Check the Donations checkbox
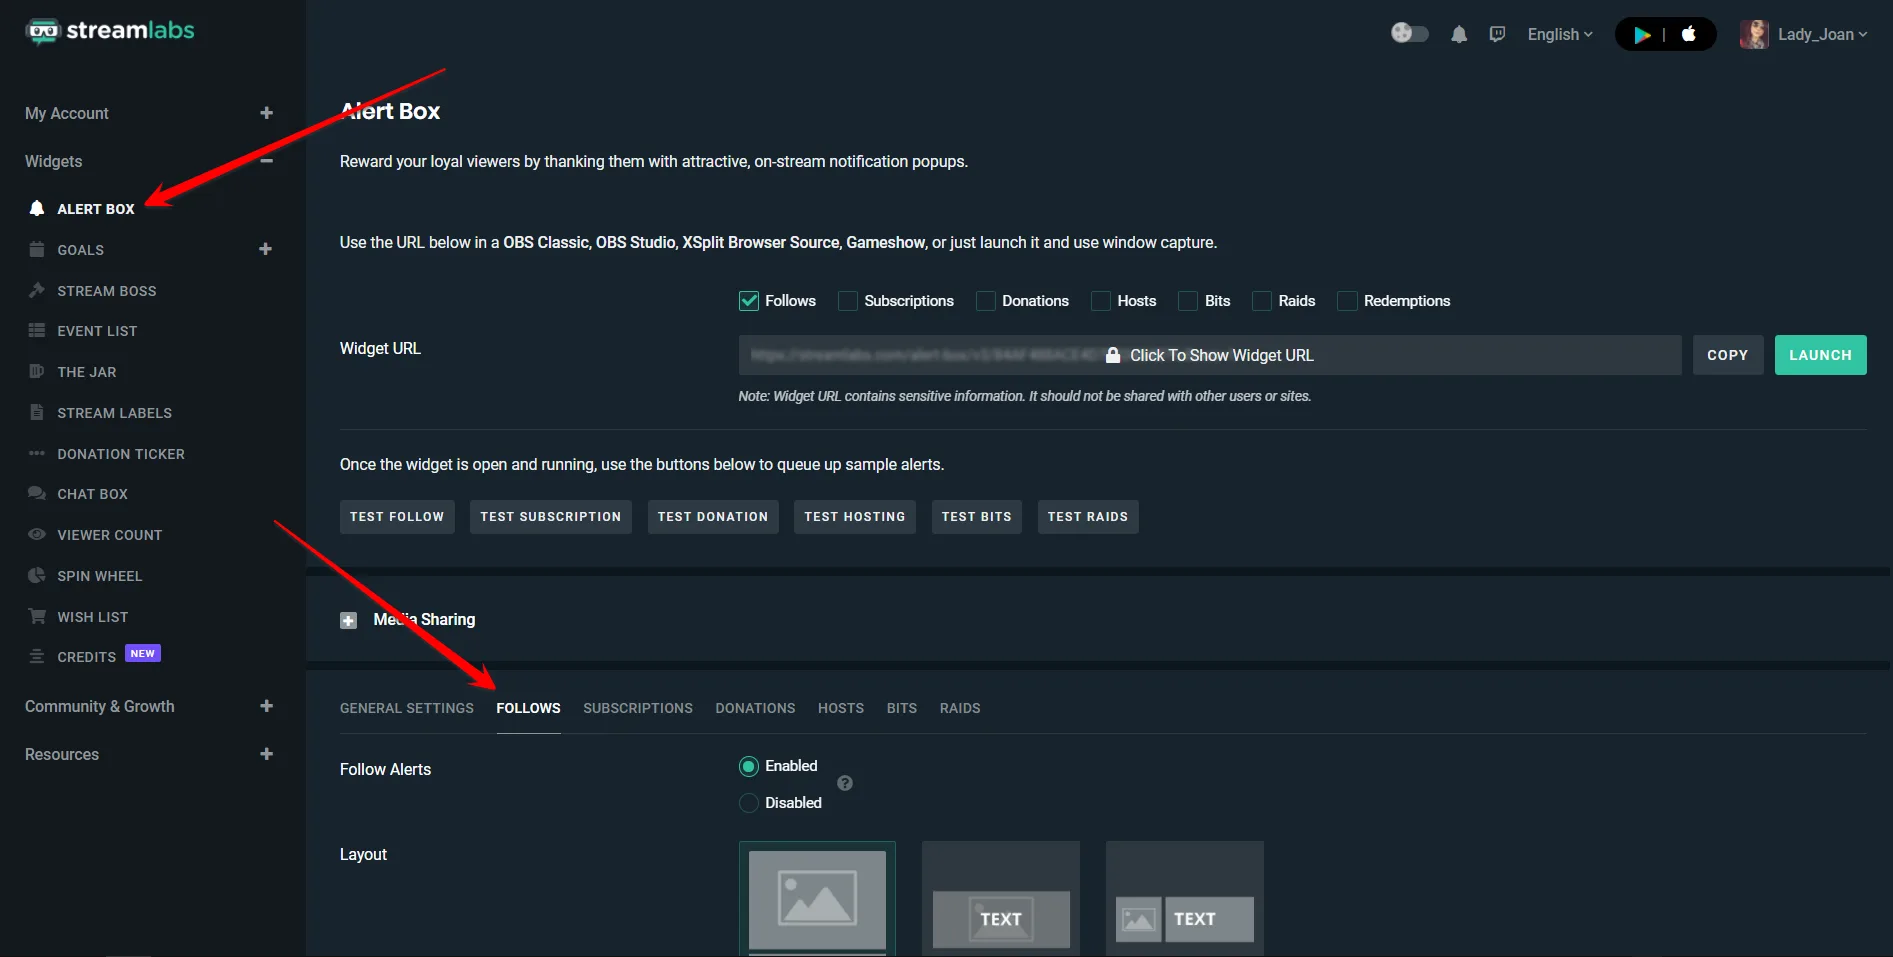This screenshot has height=957, width=1893. (986, 301)
